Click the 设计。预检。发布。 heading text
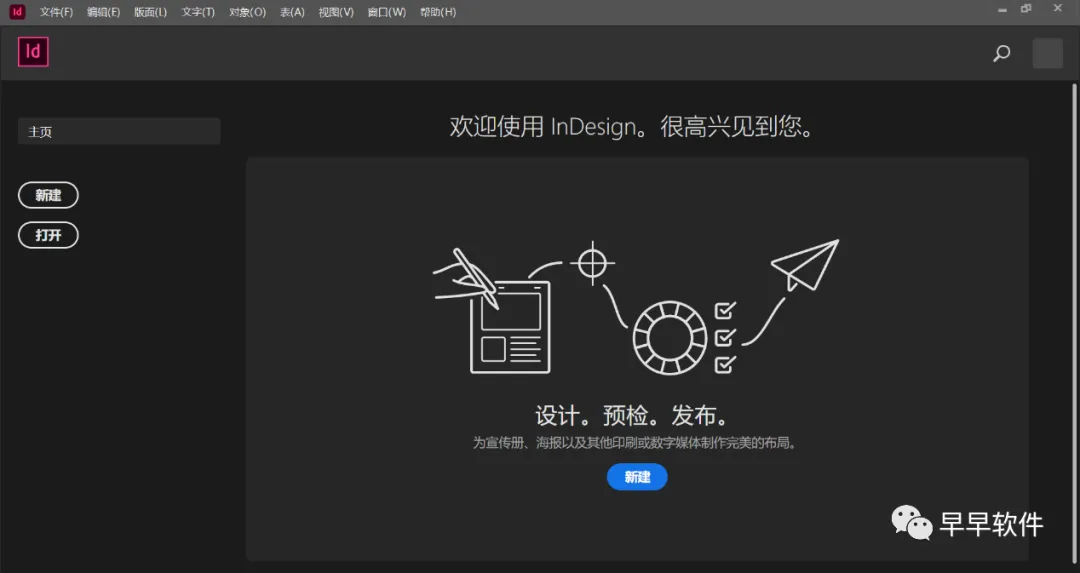Image resolution: width=1080 pixels, height=573 pixels. pyautogui.click(x=632, y=415)
